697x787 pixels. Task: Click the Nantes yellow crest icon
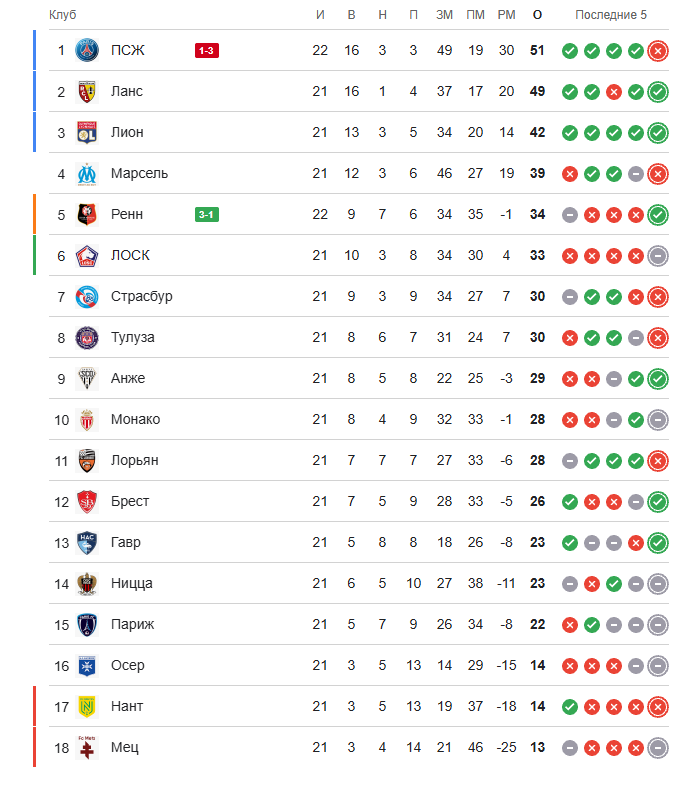87,707
